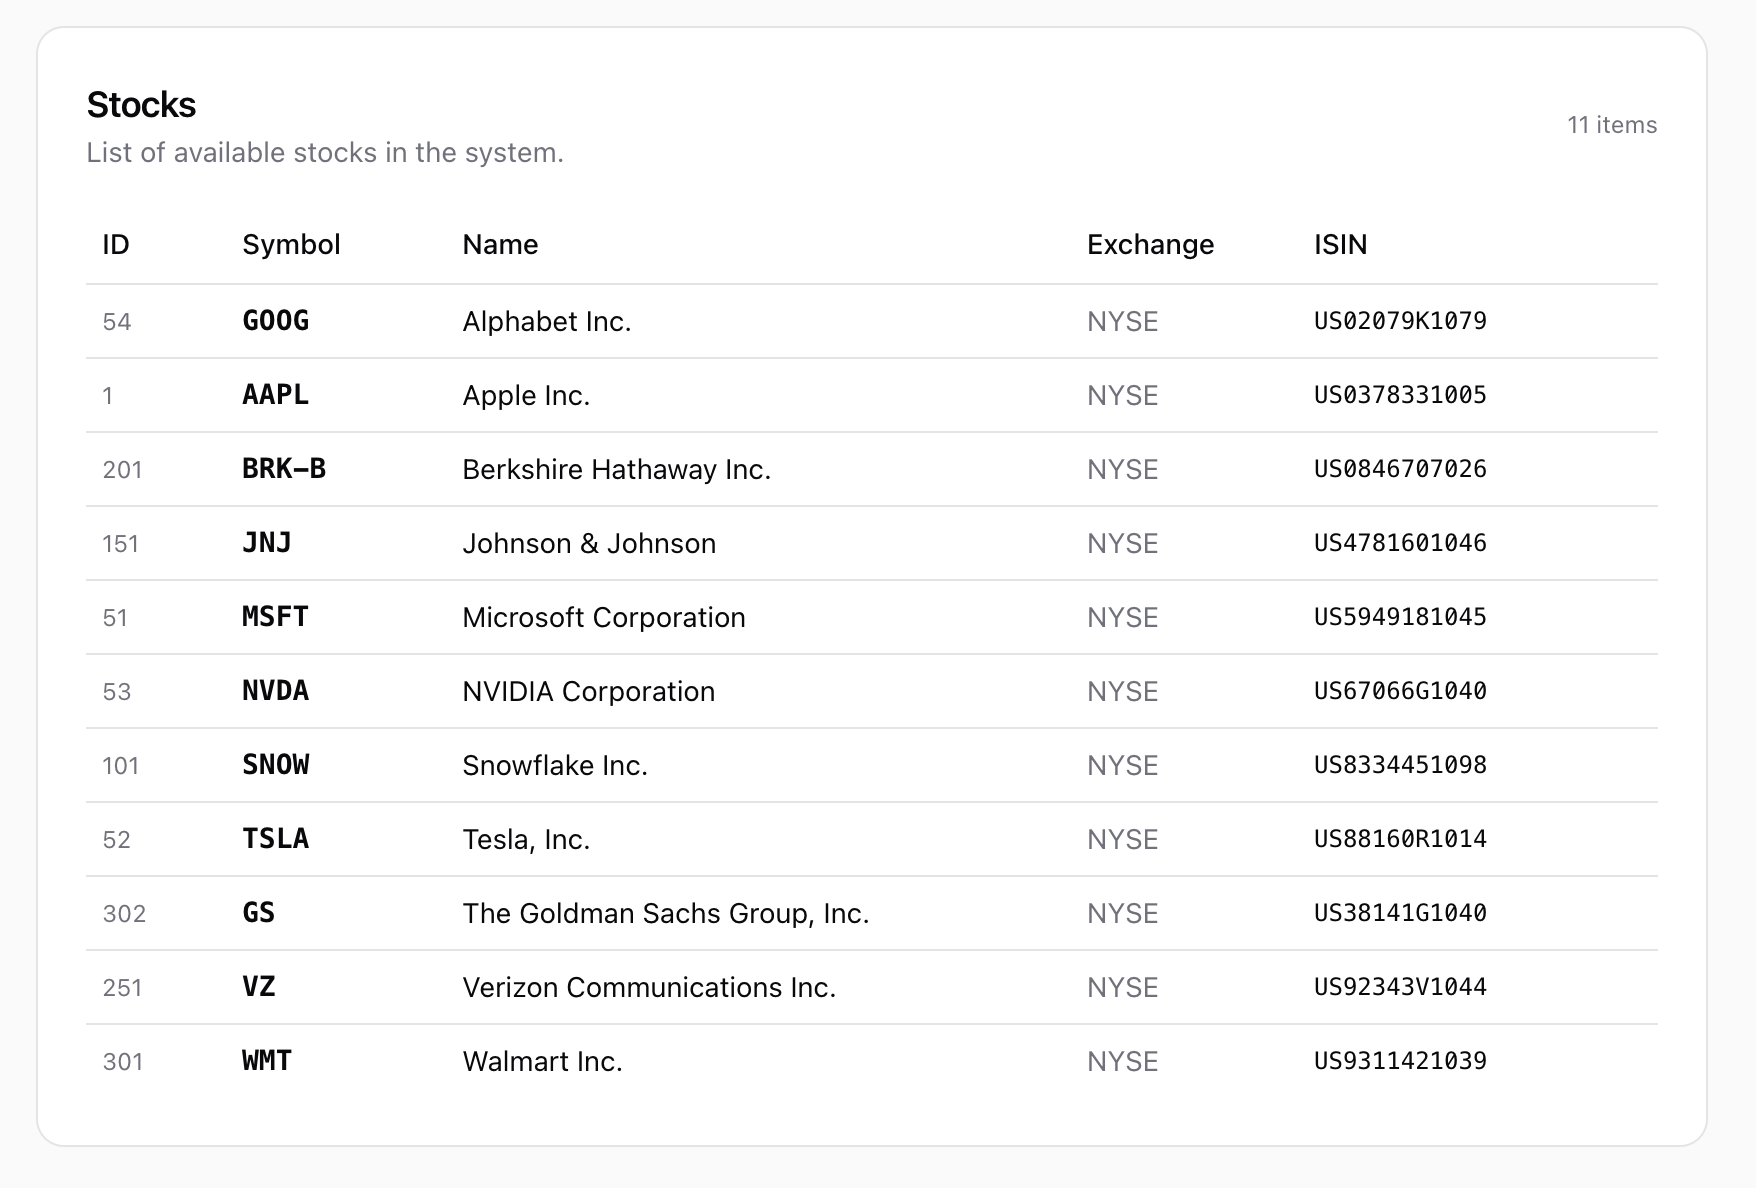This screenshot has width=1756, height=1188.
Task: Click the Stocks heading
Action: tap(141, 105)
